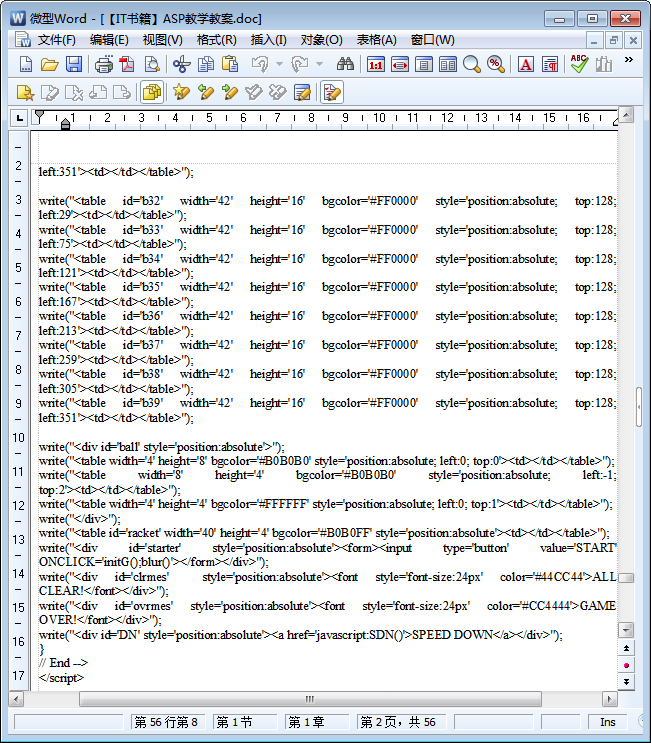Redo the last undone action
Viewport: 651px width, 743px height.
(299, 64)
